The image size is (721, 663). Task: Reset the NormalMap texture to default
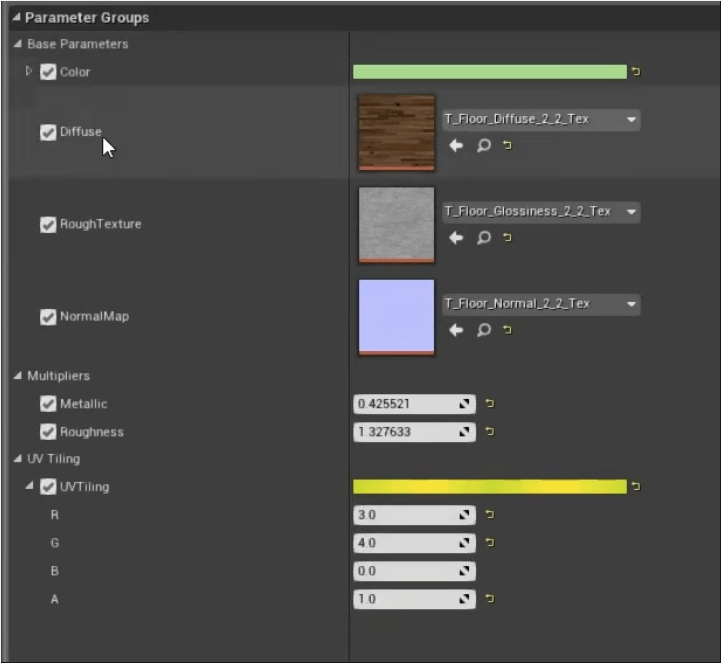[507, 330]
